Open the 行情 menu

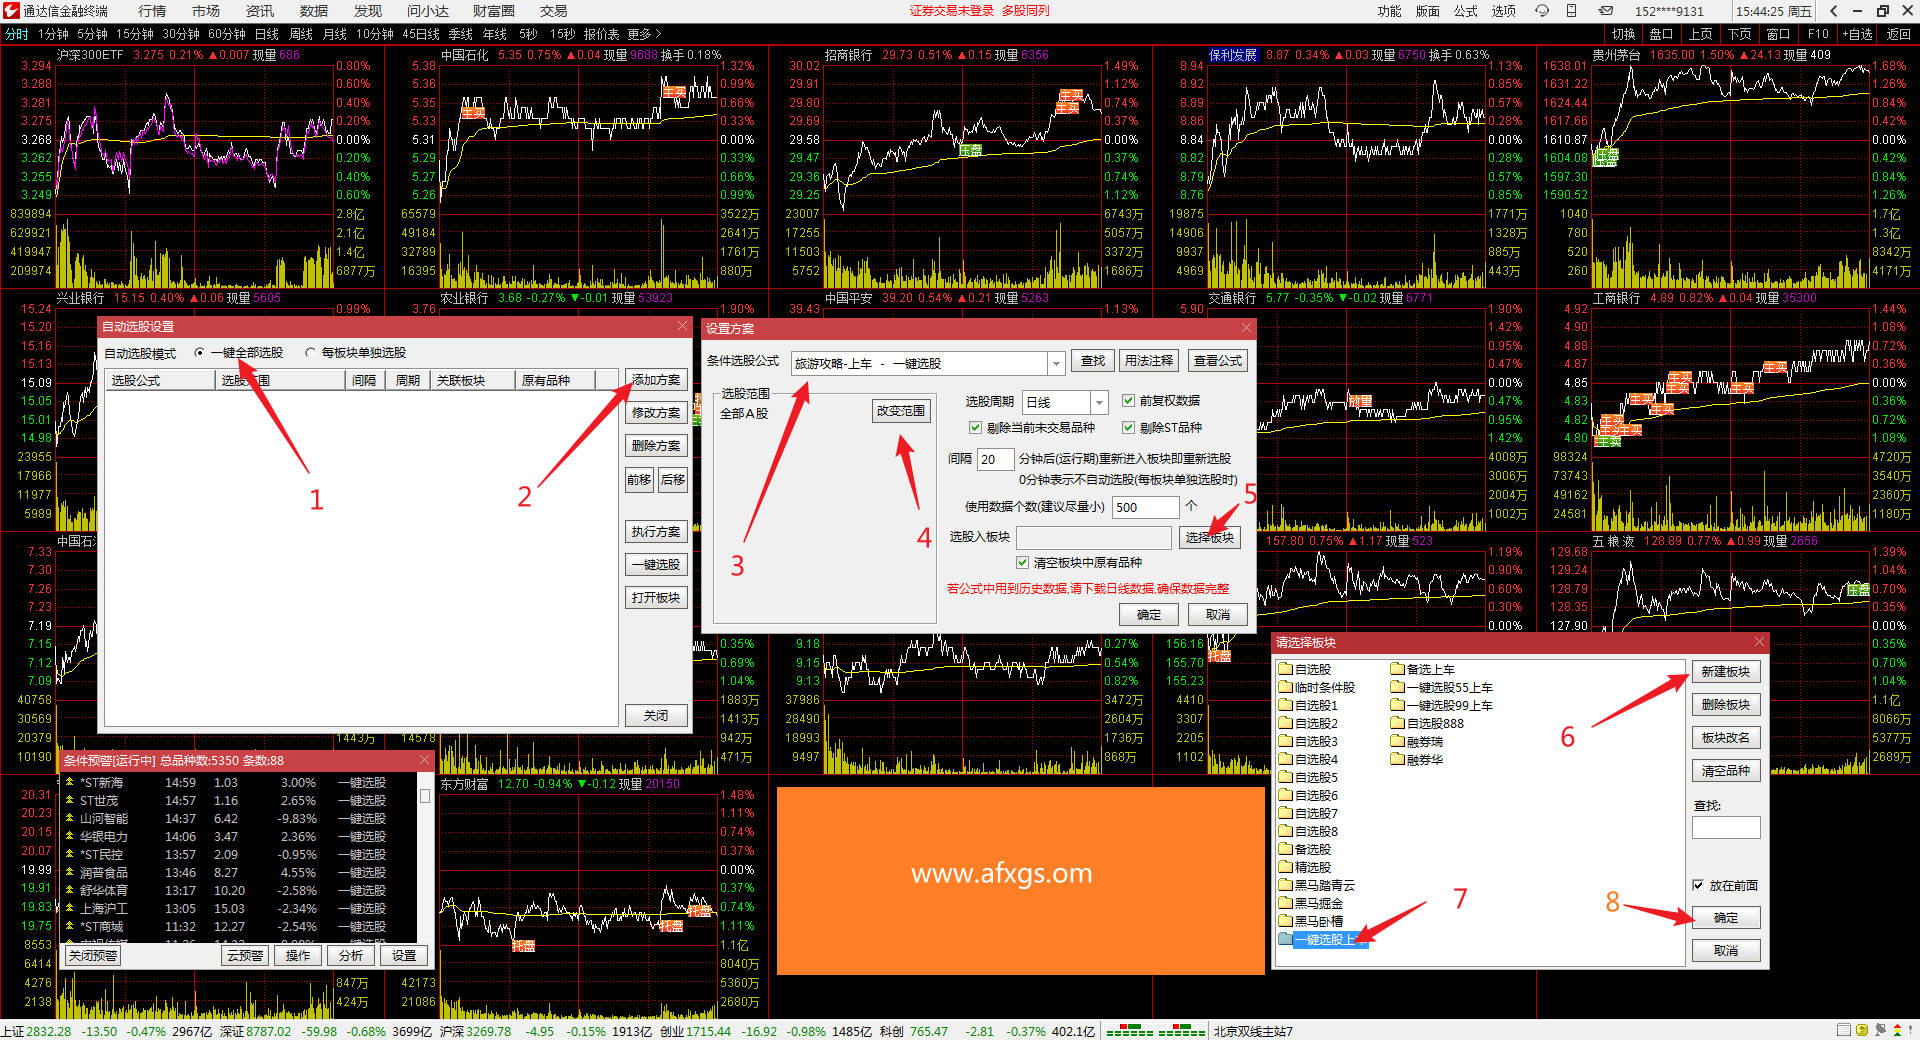pyautogui.click(x=152, y=11)
